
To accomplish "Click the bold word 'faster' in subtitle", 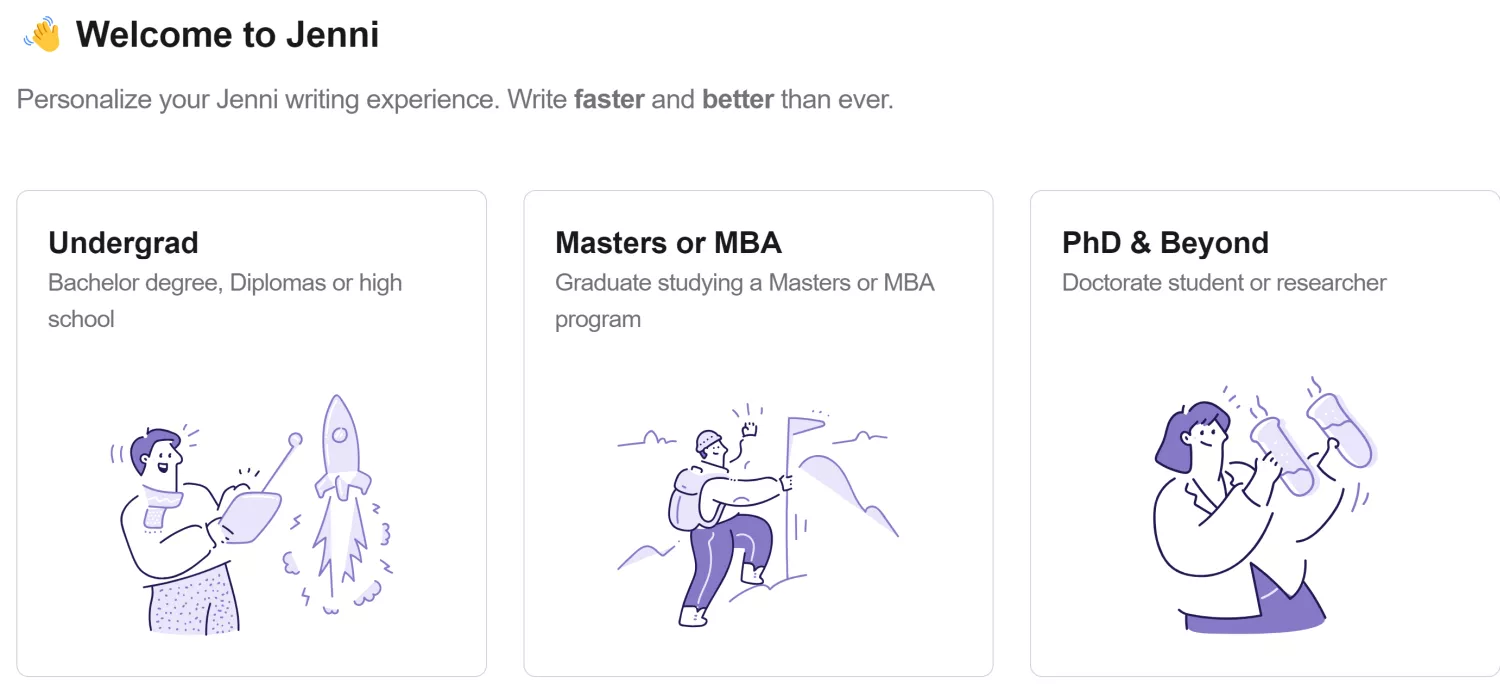I will click(609, 100).
